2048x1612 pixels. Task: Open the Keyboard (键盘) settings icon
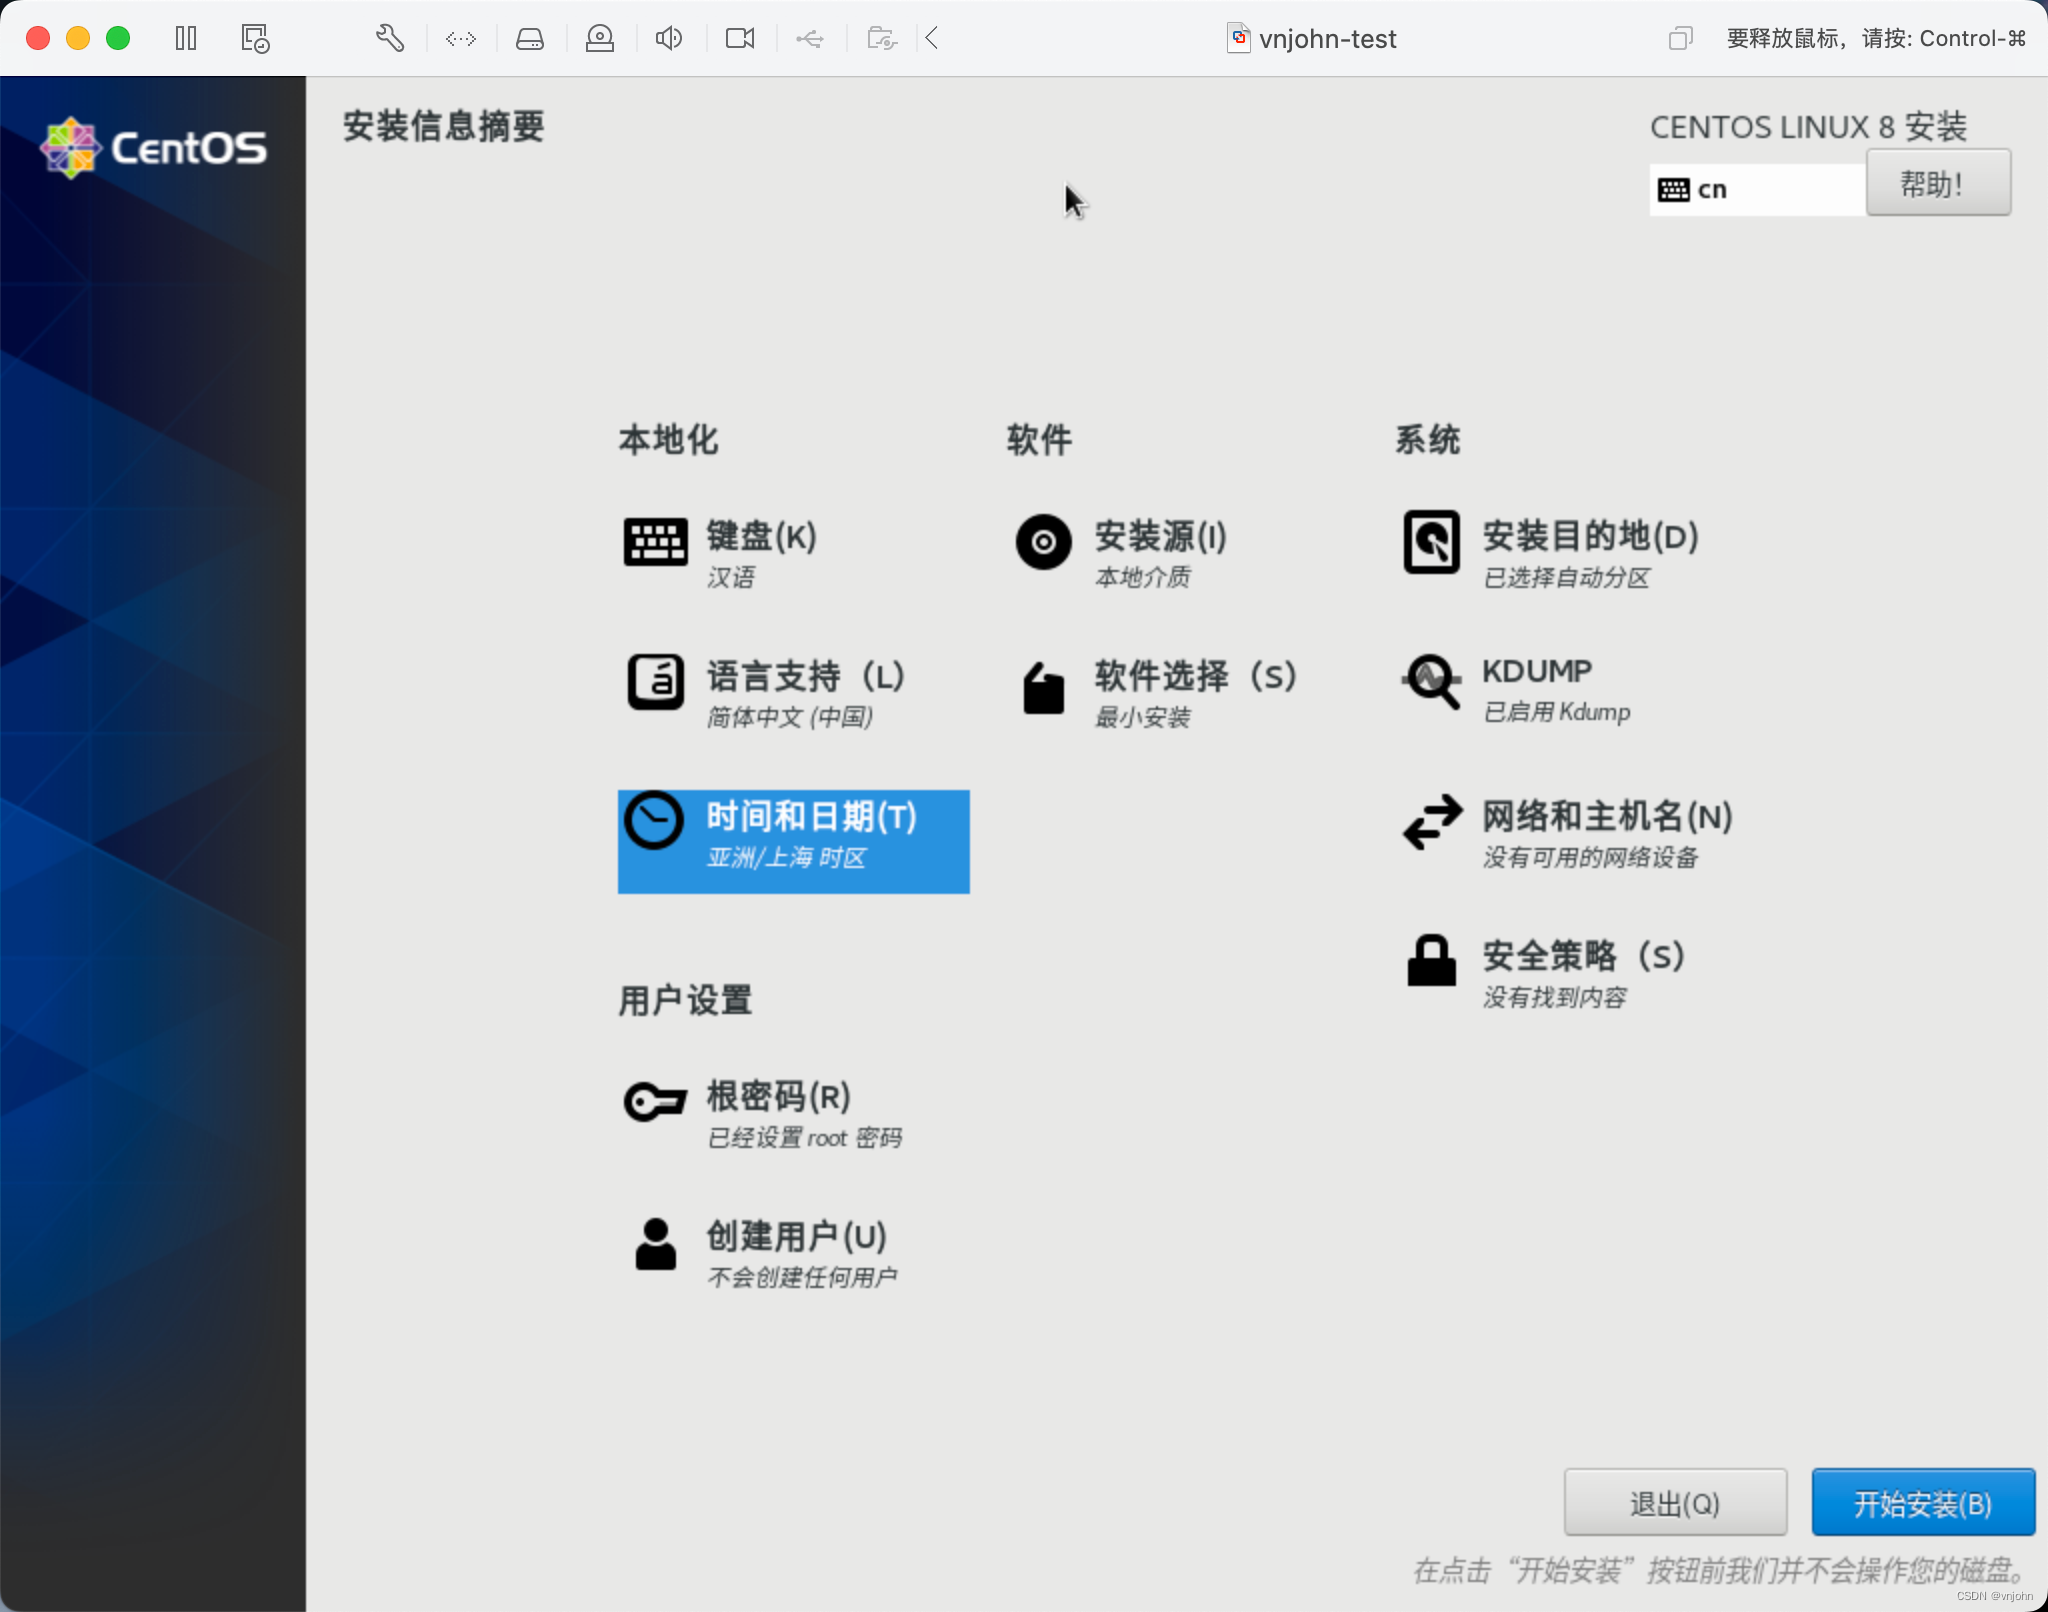point(655,542)
